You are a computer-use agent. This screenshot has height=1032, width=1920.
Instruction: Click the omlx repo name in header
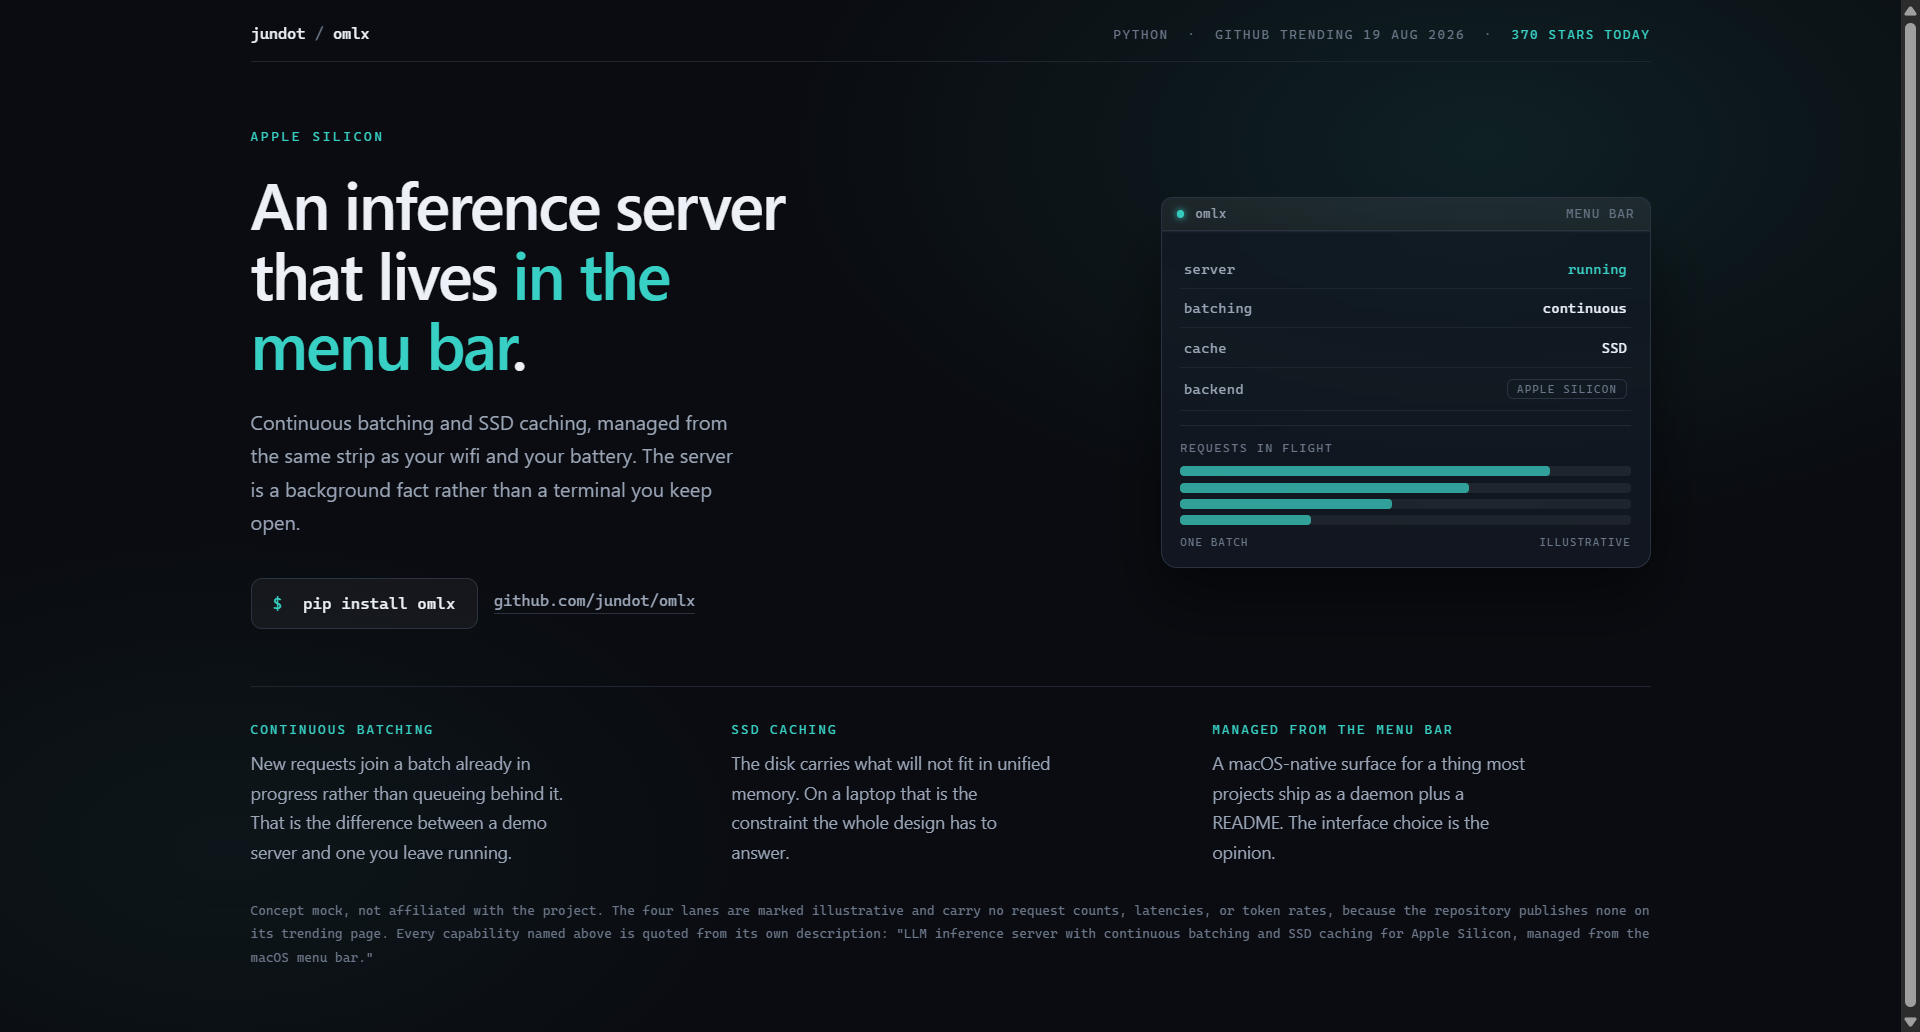351,34
